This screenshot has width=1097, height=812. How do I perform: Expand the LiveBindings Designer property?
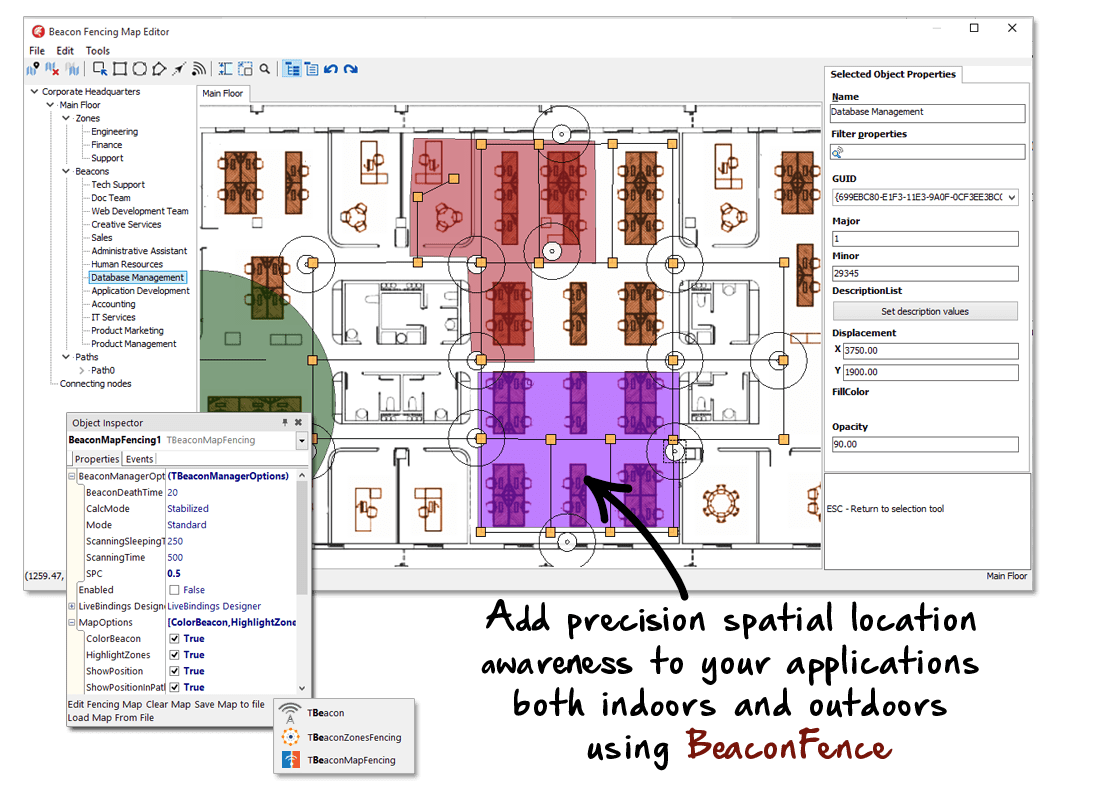(x=71, y=606)
